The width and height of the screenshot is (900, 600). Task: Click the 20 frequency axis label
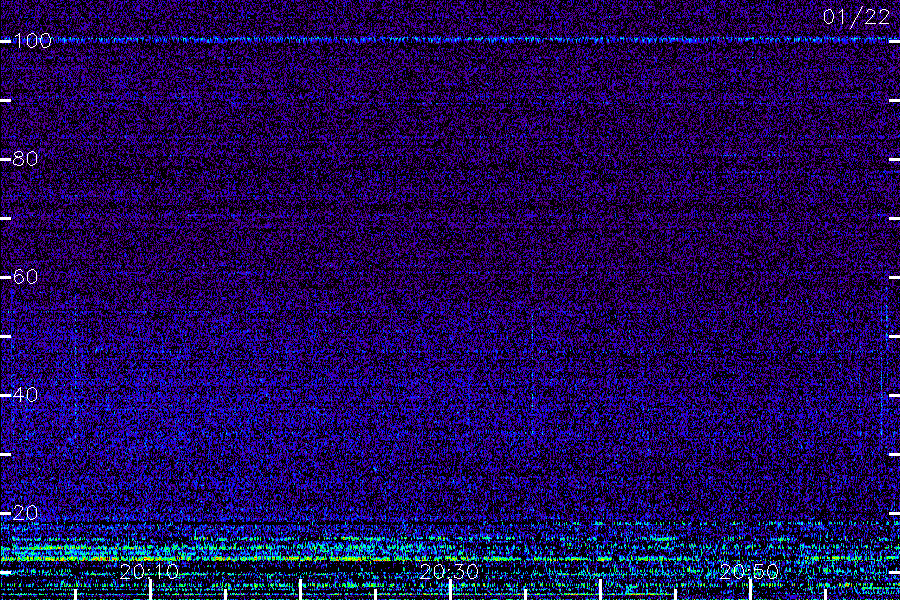[x=25, y=513]
